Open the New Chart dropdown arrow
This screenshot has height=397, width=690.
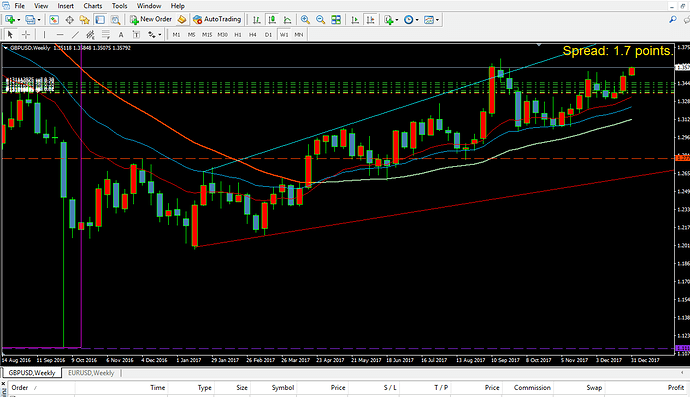[x=18, y=20]
